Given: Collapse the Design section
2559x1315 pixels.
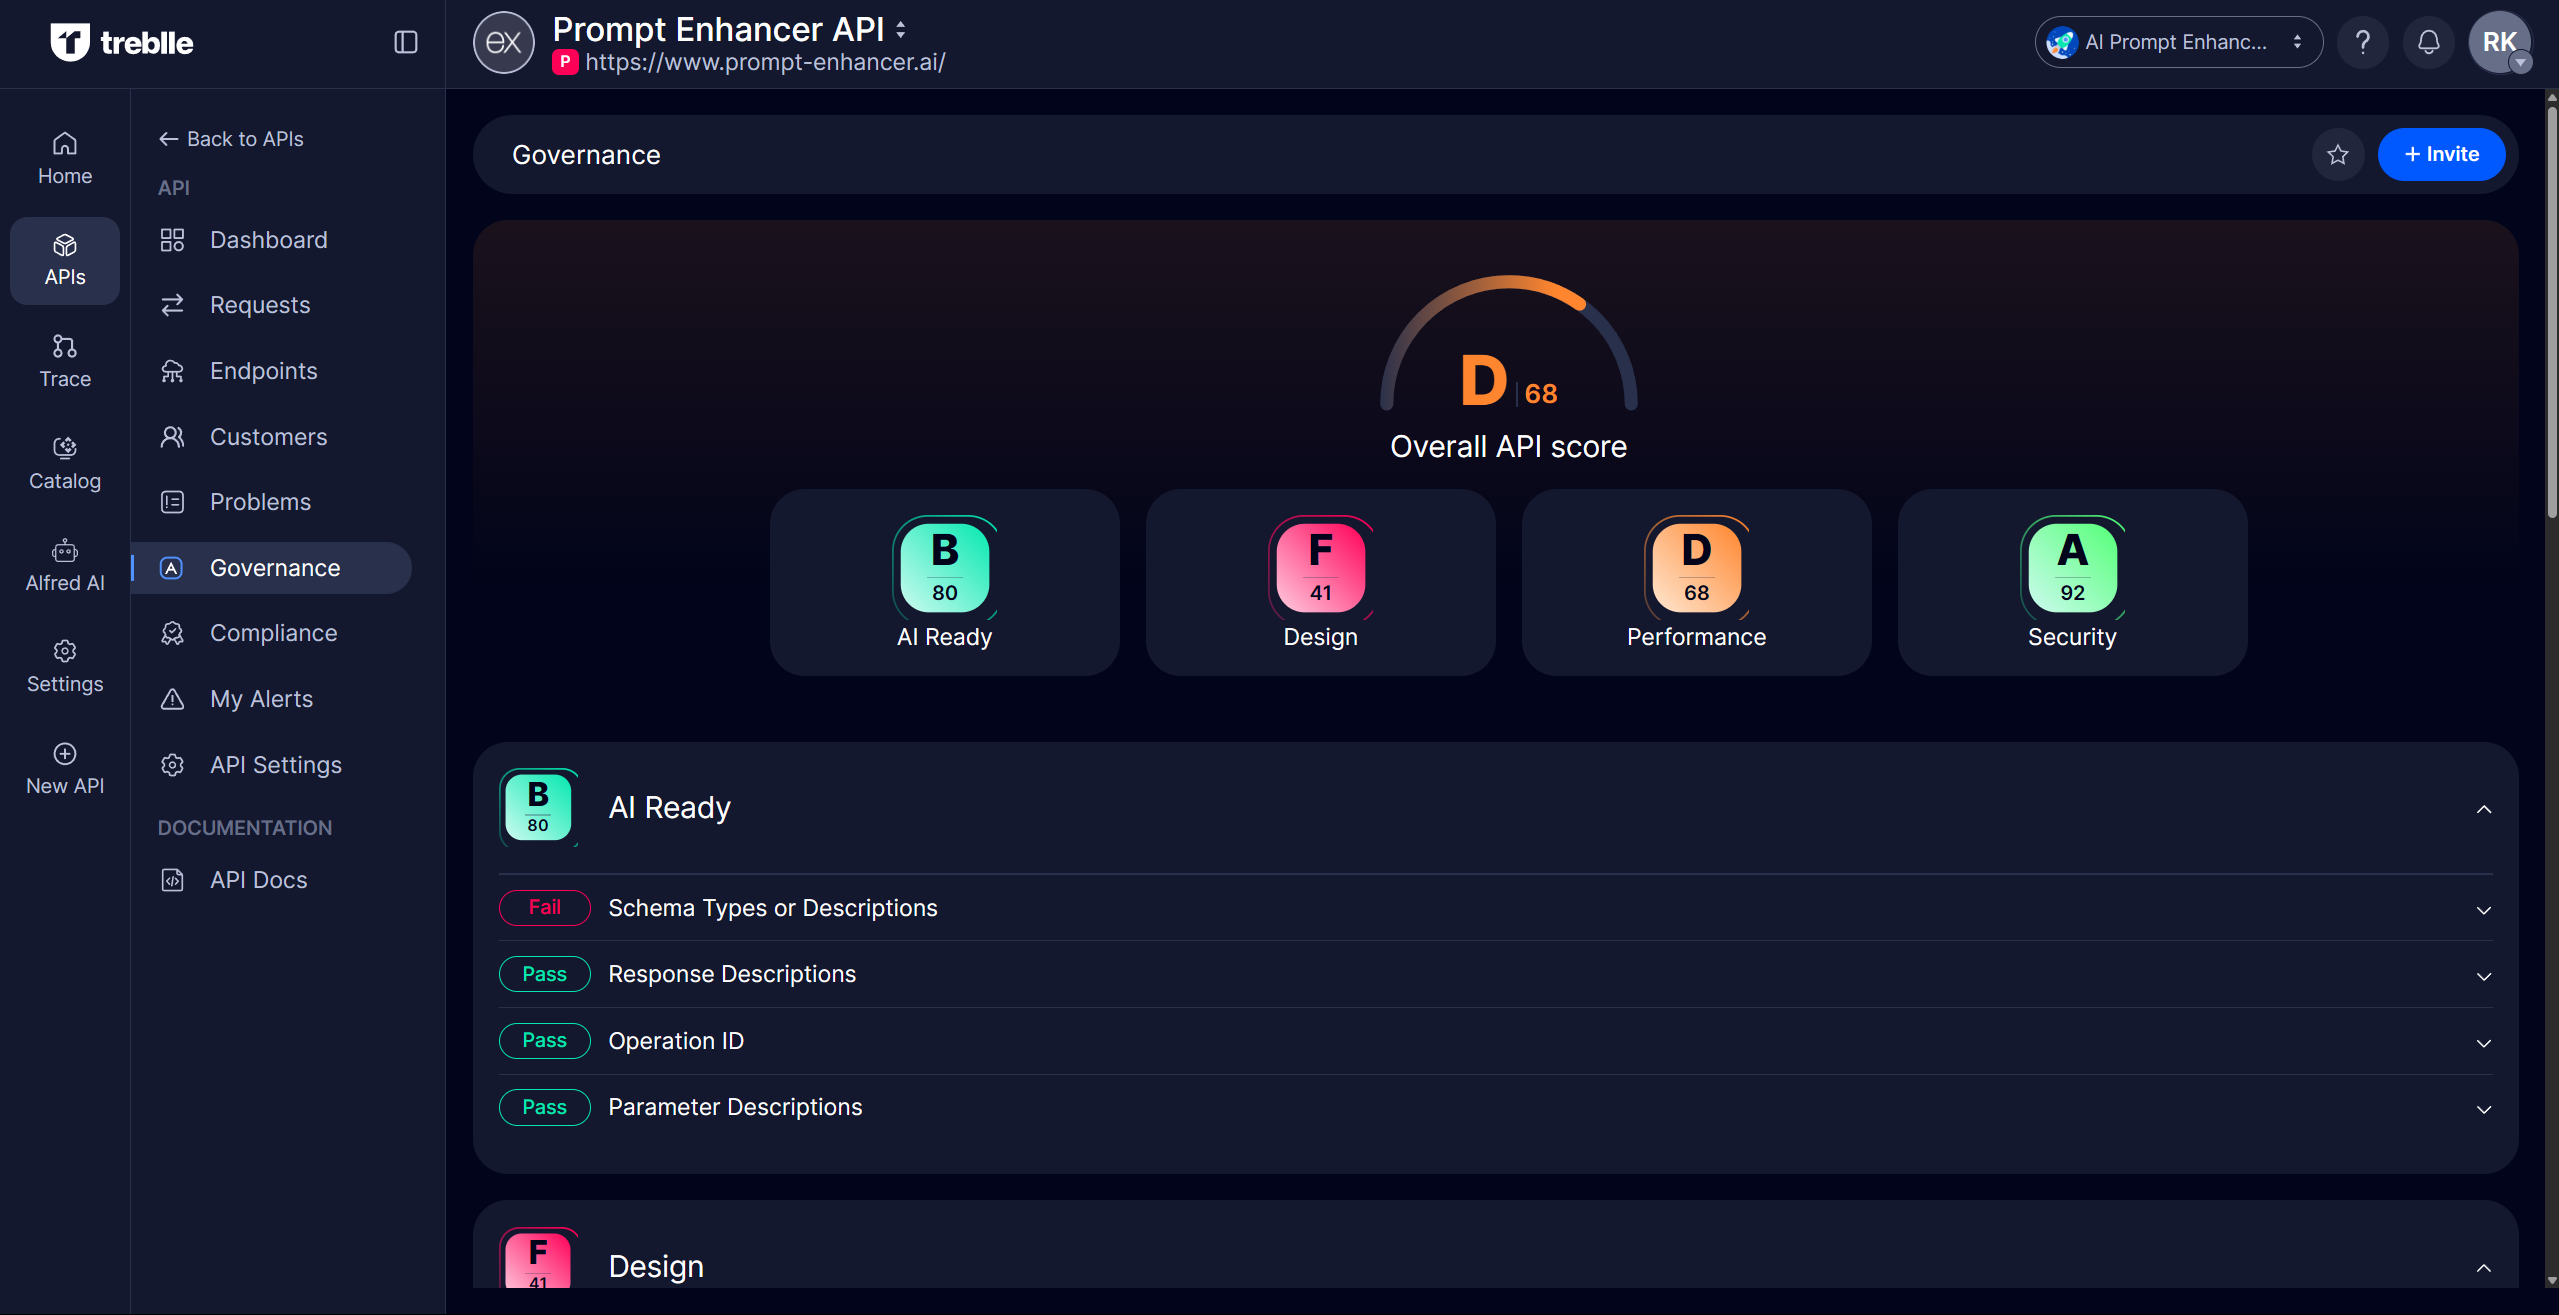Looking at the screenshot, I should [2483, 1268].
